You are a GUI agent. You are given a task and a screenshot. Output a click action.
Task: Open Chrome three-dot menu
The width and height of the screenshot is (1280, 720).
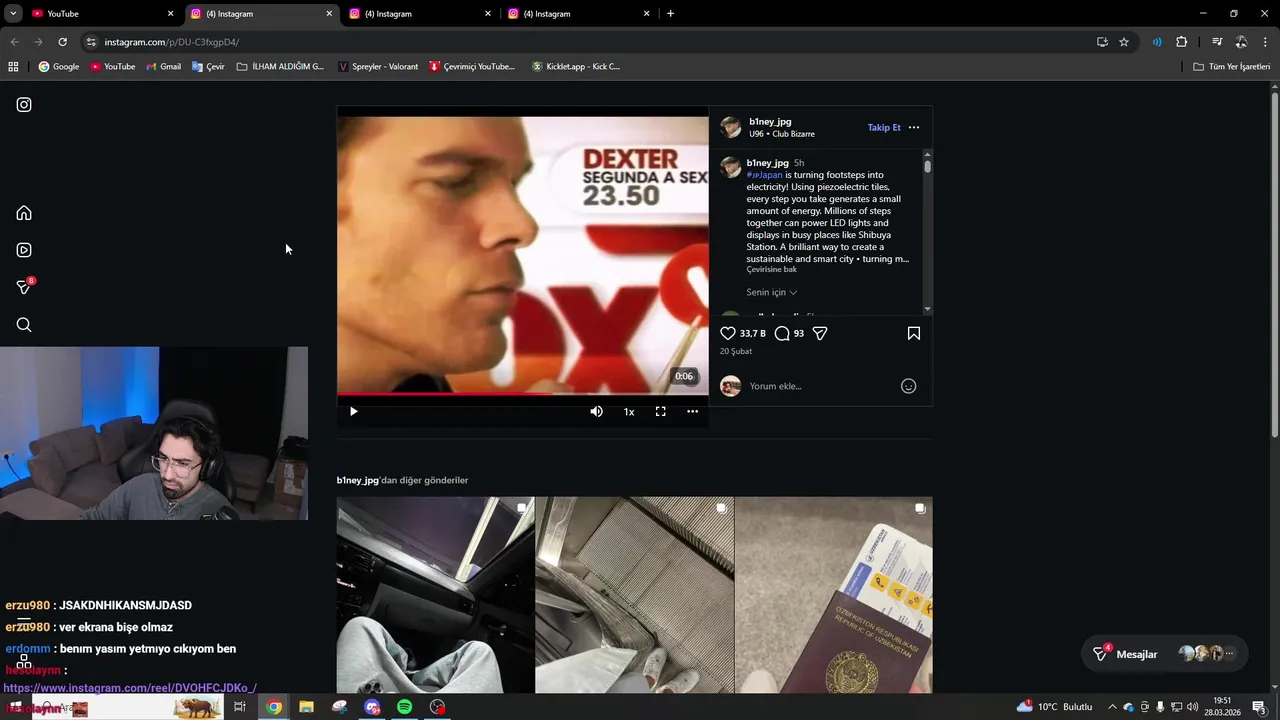point(1266,42)
